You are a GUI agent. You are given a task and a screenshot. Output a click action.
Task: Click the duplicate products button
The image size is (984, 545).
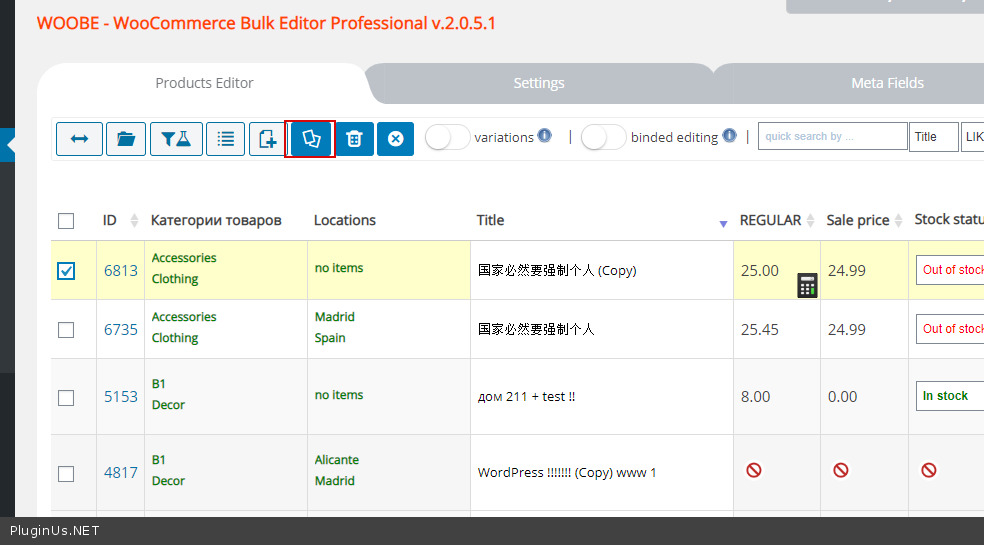pos(310,139)
